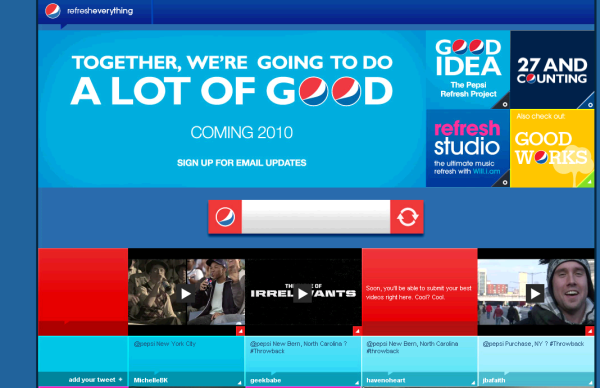
Task: Open MichelleBK user name
Action: [x=151, y=380]
